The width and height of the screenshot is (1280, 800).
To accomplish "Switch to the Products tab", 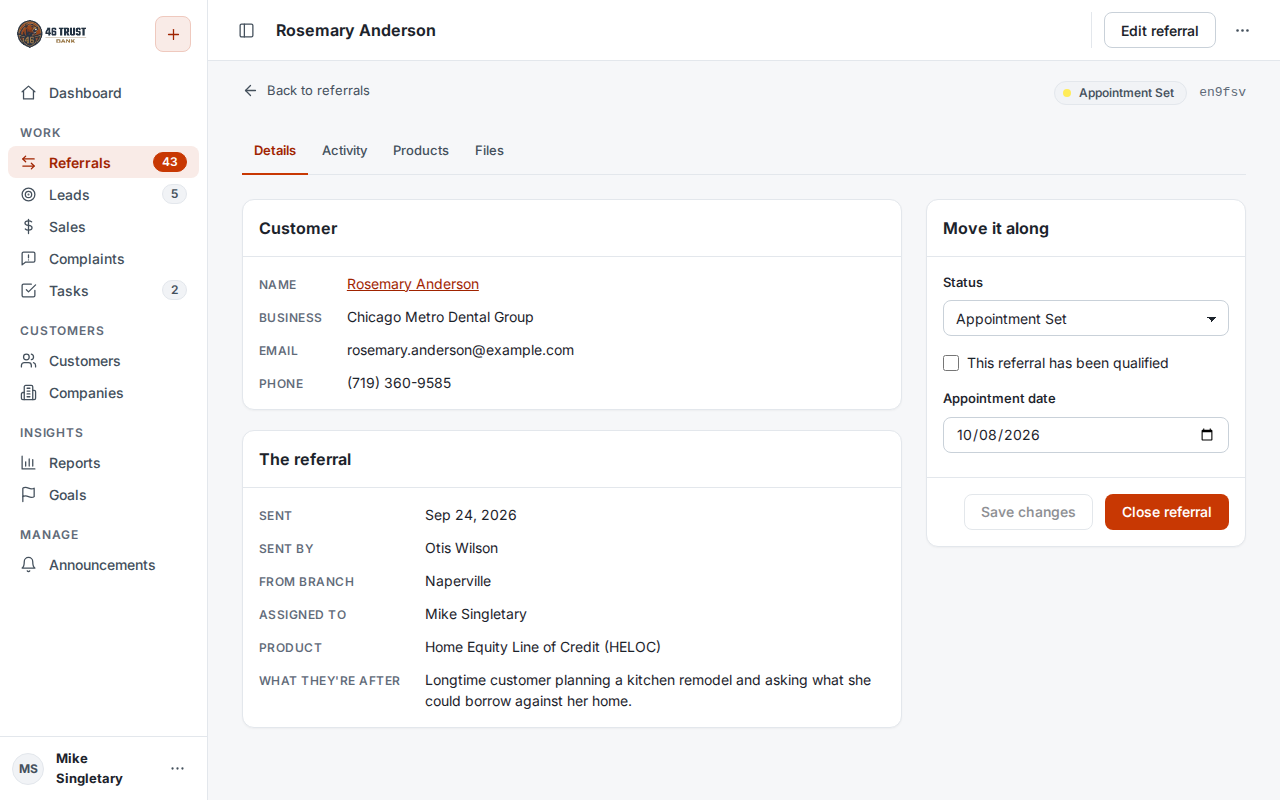I will click(x=421, y=151).
